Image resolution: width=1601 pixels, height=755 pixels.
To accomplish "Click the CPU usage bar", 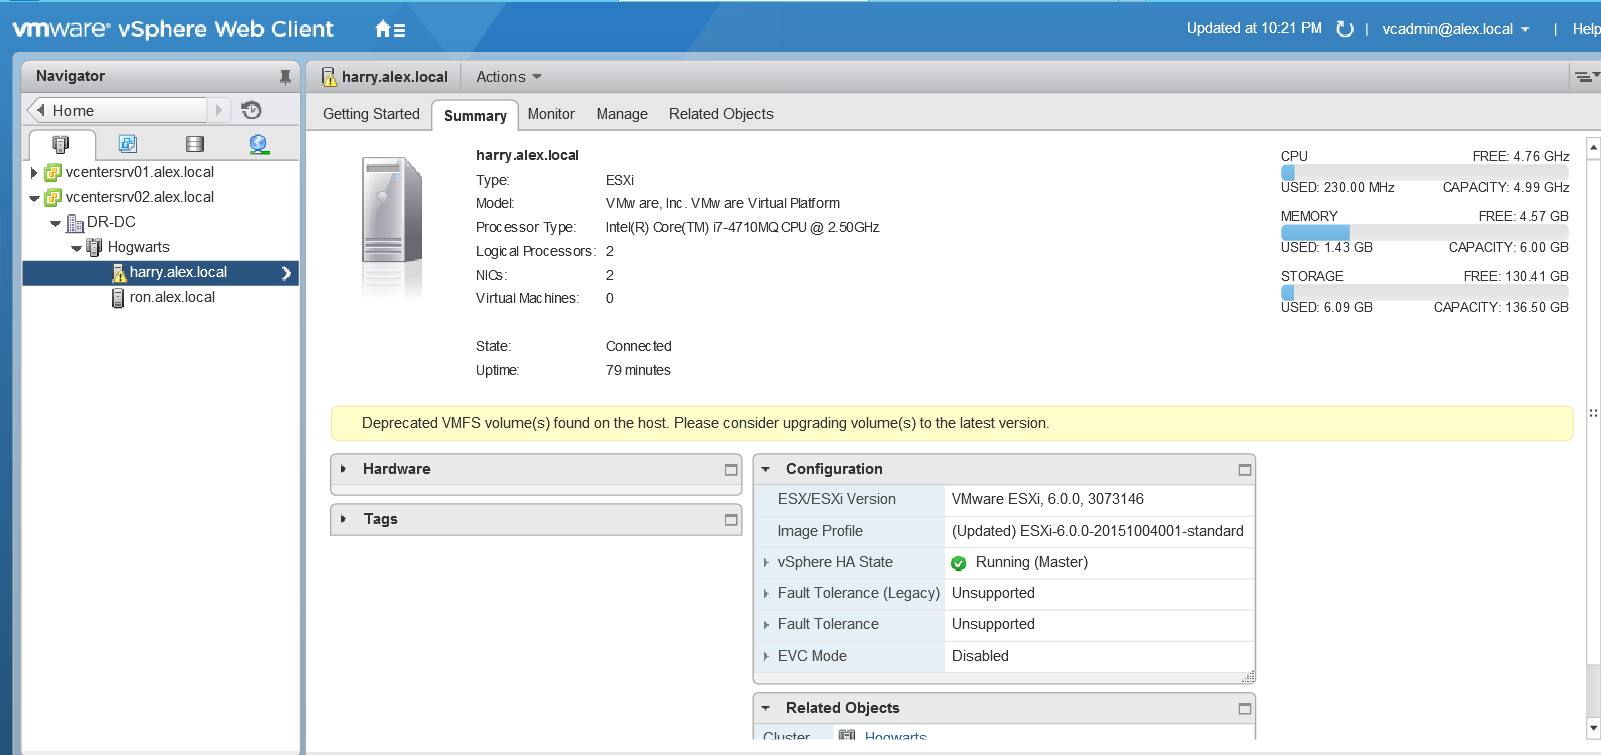I will pos(1424,172).
